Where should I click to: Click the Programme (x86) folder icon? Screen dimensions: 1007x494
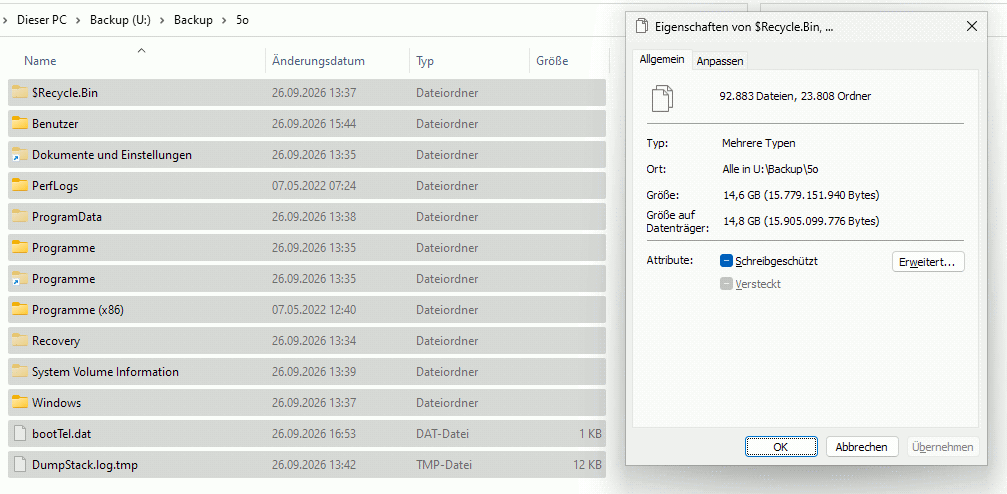point(20,310)
